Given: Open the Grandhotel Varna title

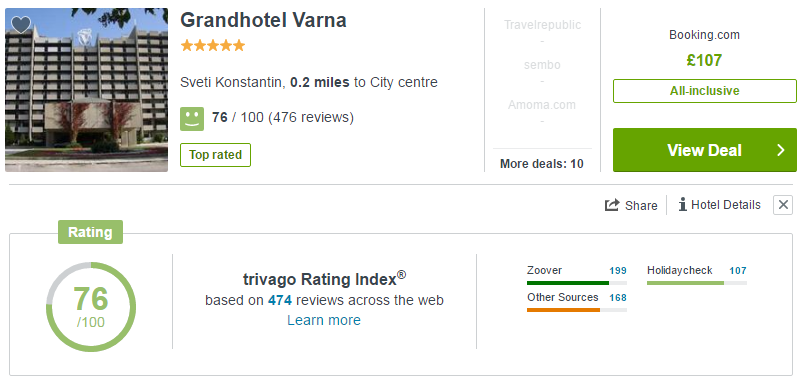Looking at the screenshot, I should click(263, 20).
